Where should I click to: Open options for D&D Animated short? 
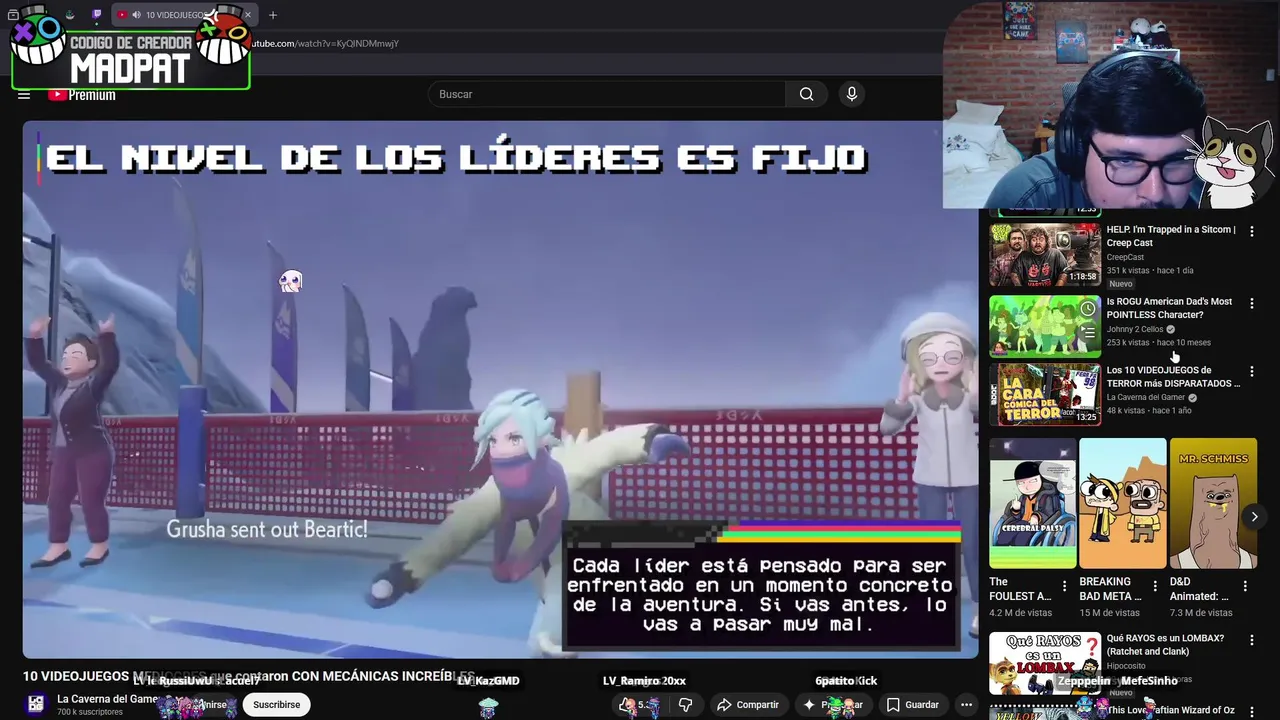point(1245,586)
